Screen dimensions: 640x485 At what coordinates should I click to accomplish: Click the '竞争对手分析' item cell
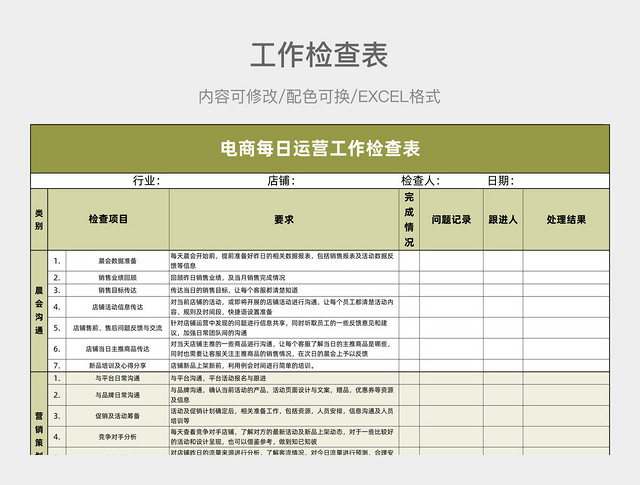(x=118, y=436)
